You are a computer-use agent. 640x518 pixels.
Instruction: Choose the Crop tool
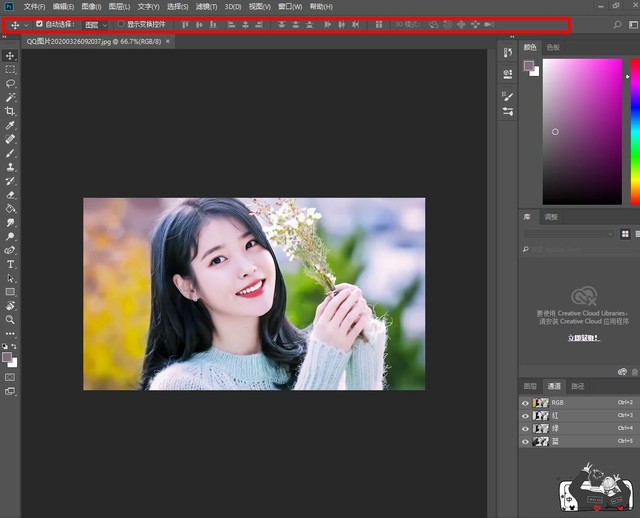point(10,112)
